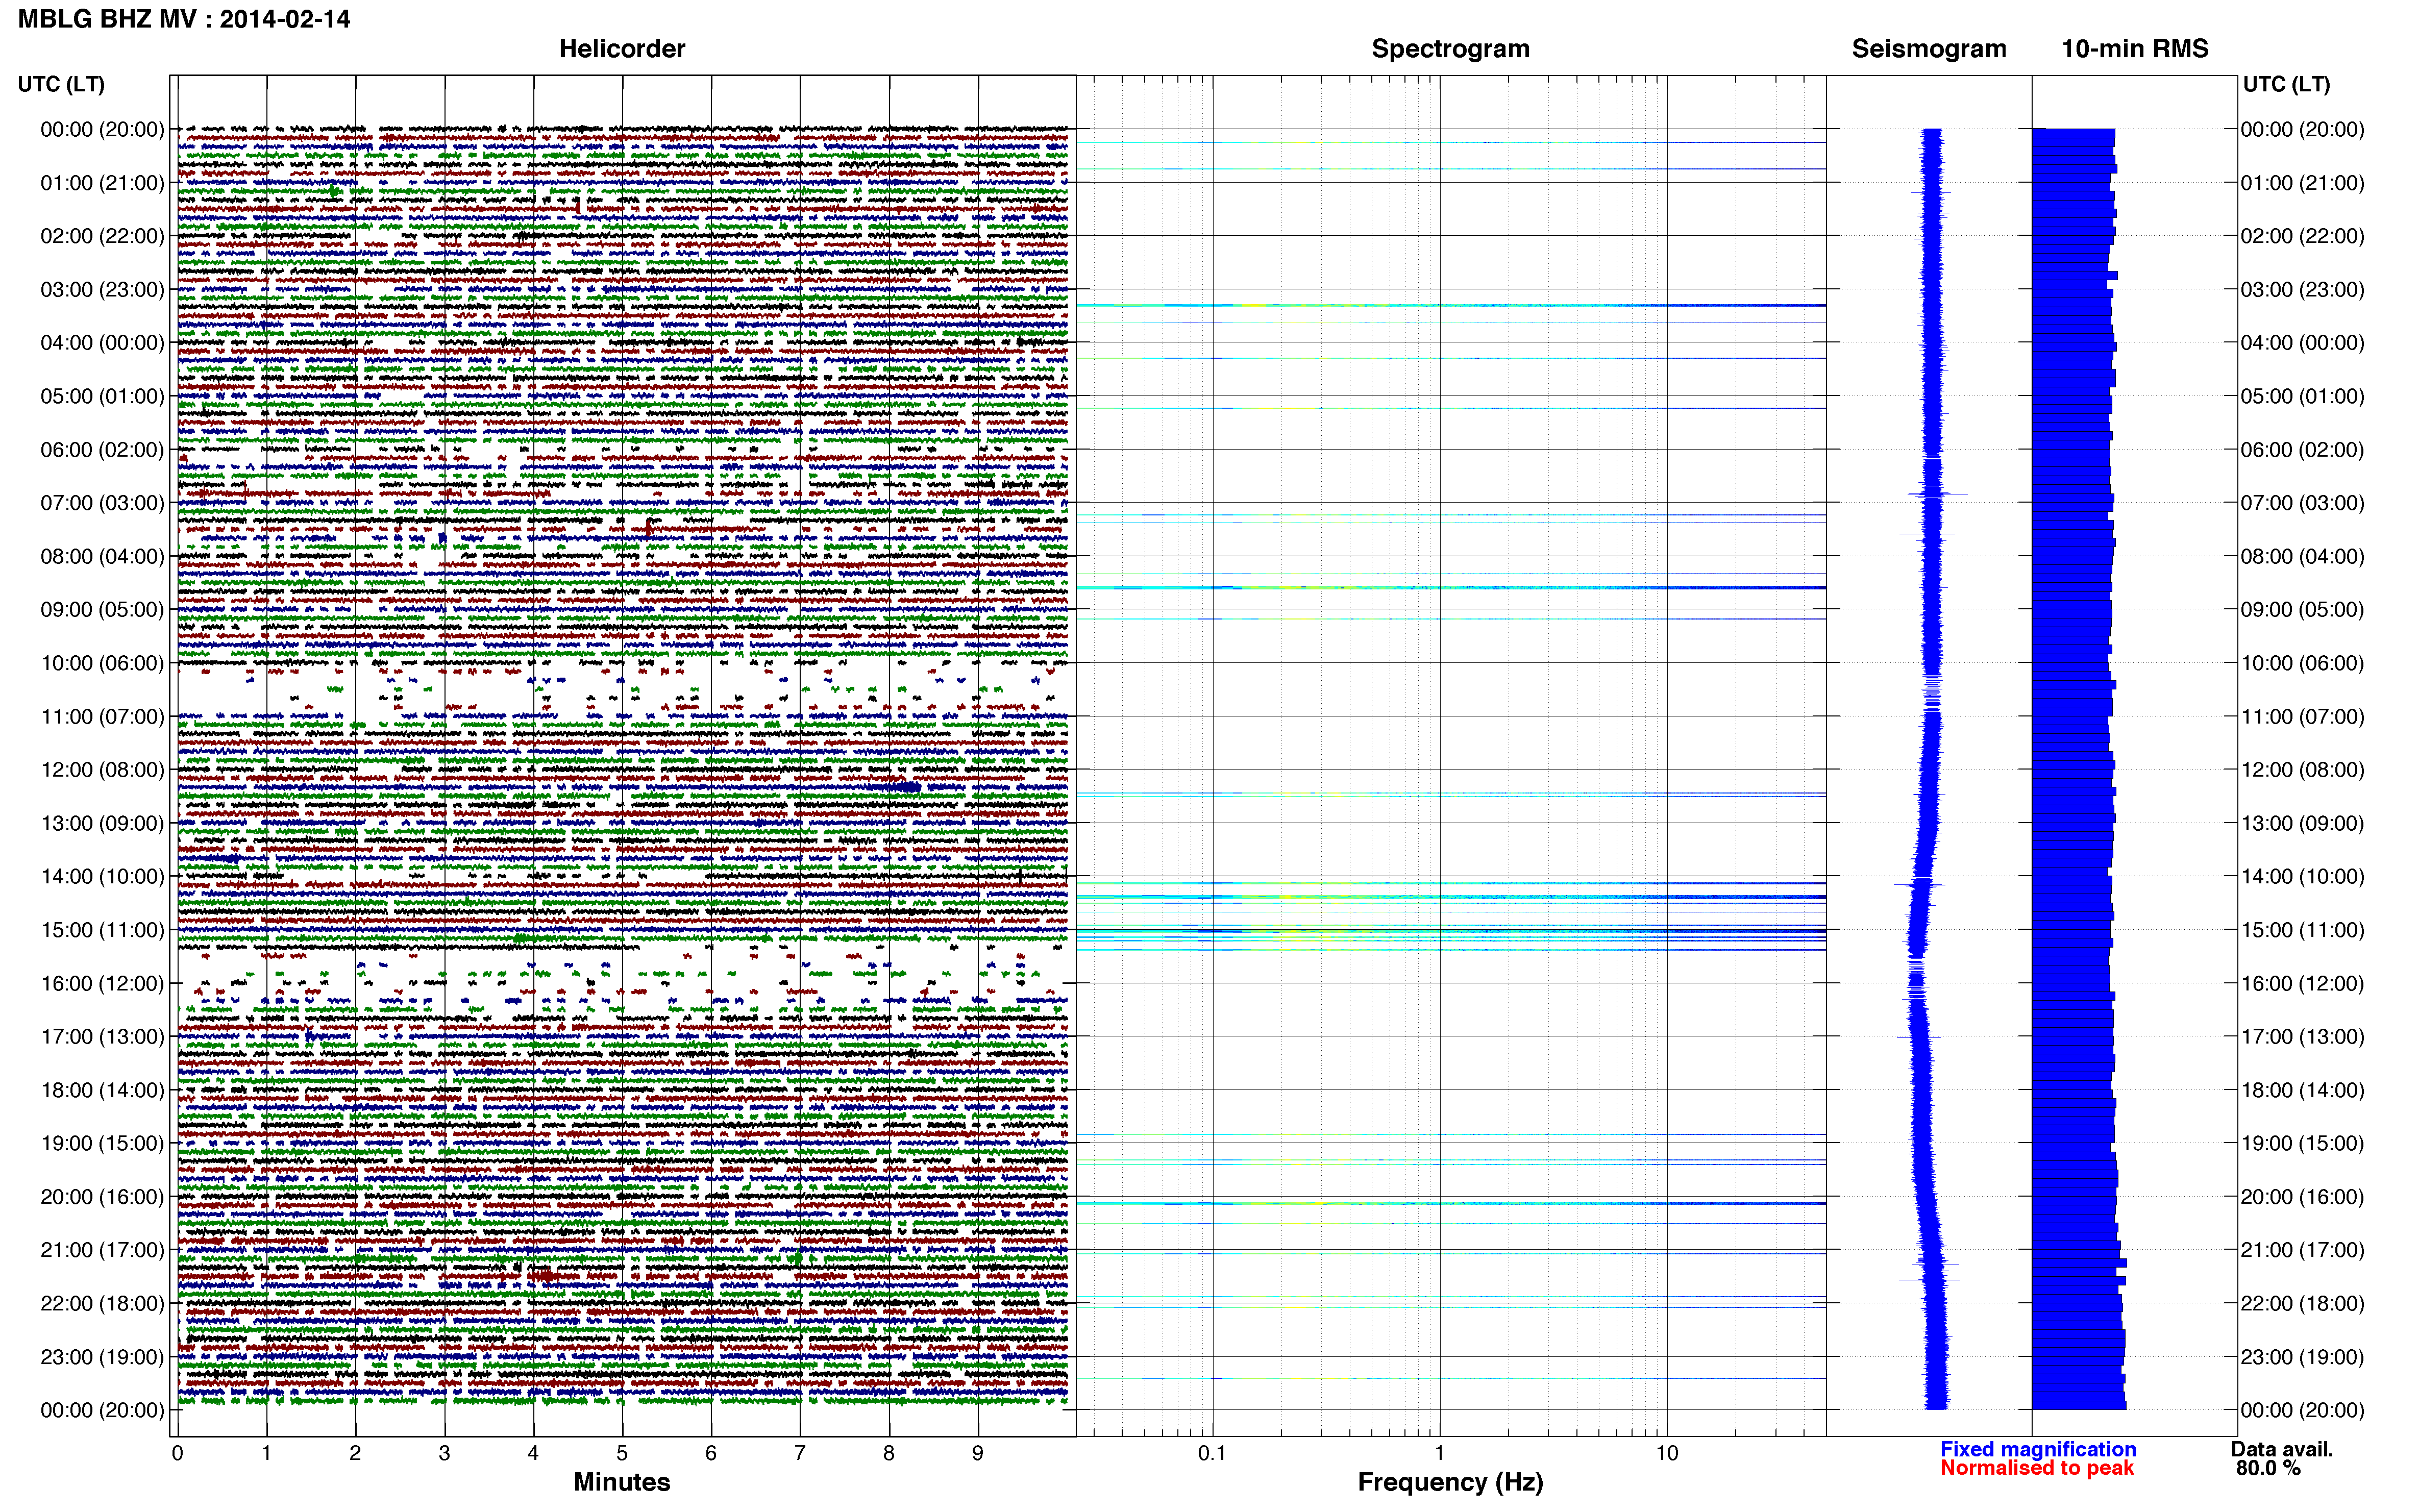Click the 10 tick on the frequency axis
Viewport: 2419px width, 1512px height.
[x=1666, y=1453]
